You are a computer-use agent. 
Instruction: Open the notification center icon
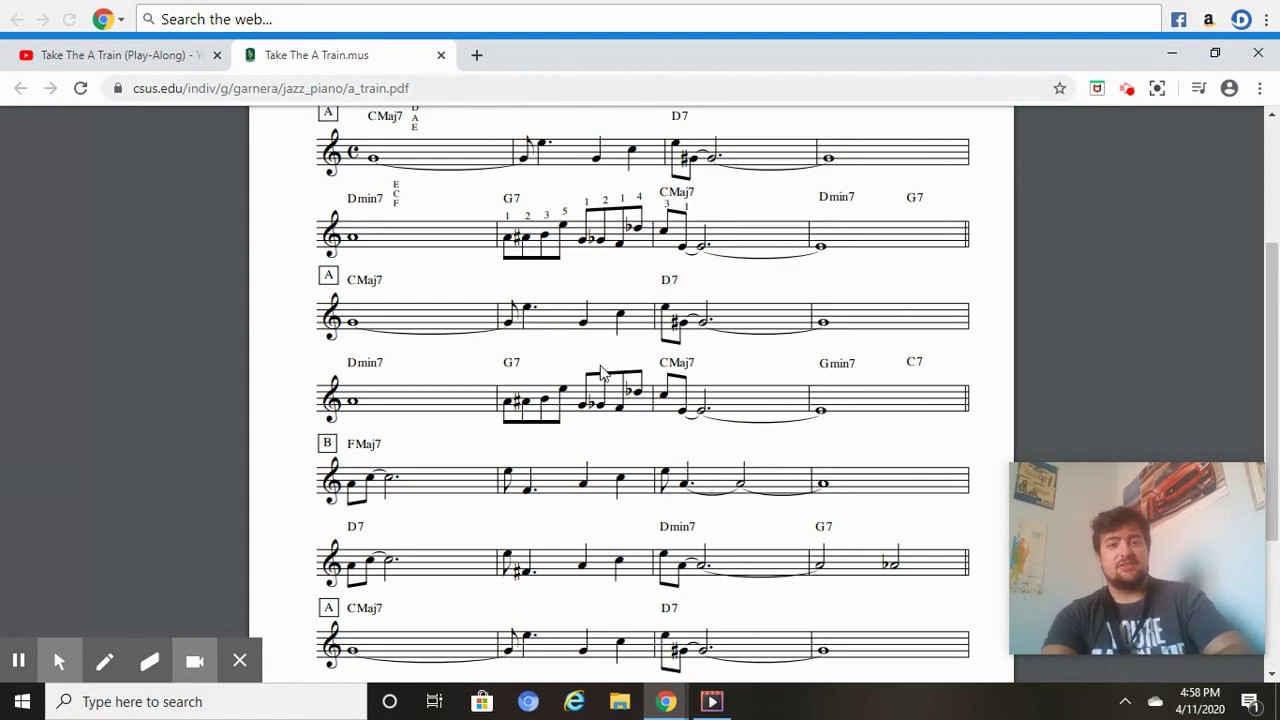[1250, 701]
